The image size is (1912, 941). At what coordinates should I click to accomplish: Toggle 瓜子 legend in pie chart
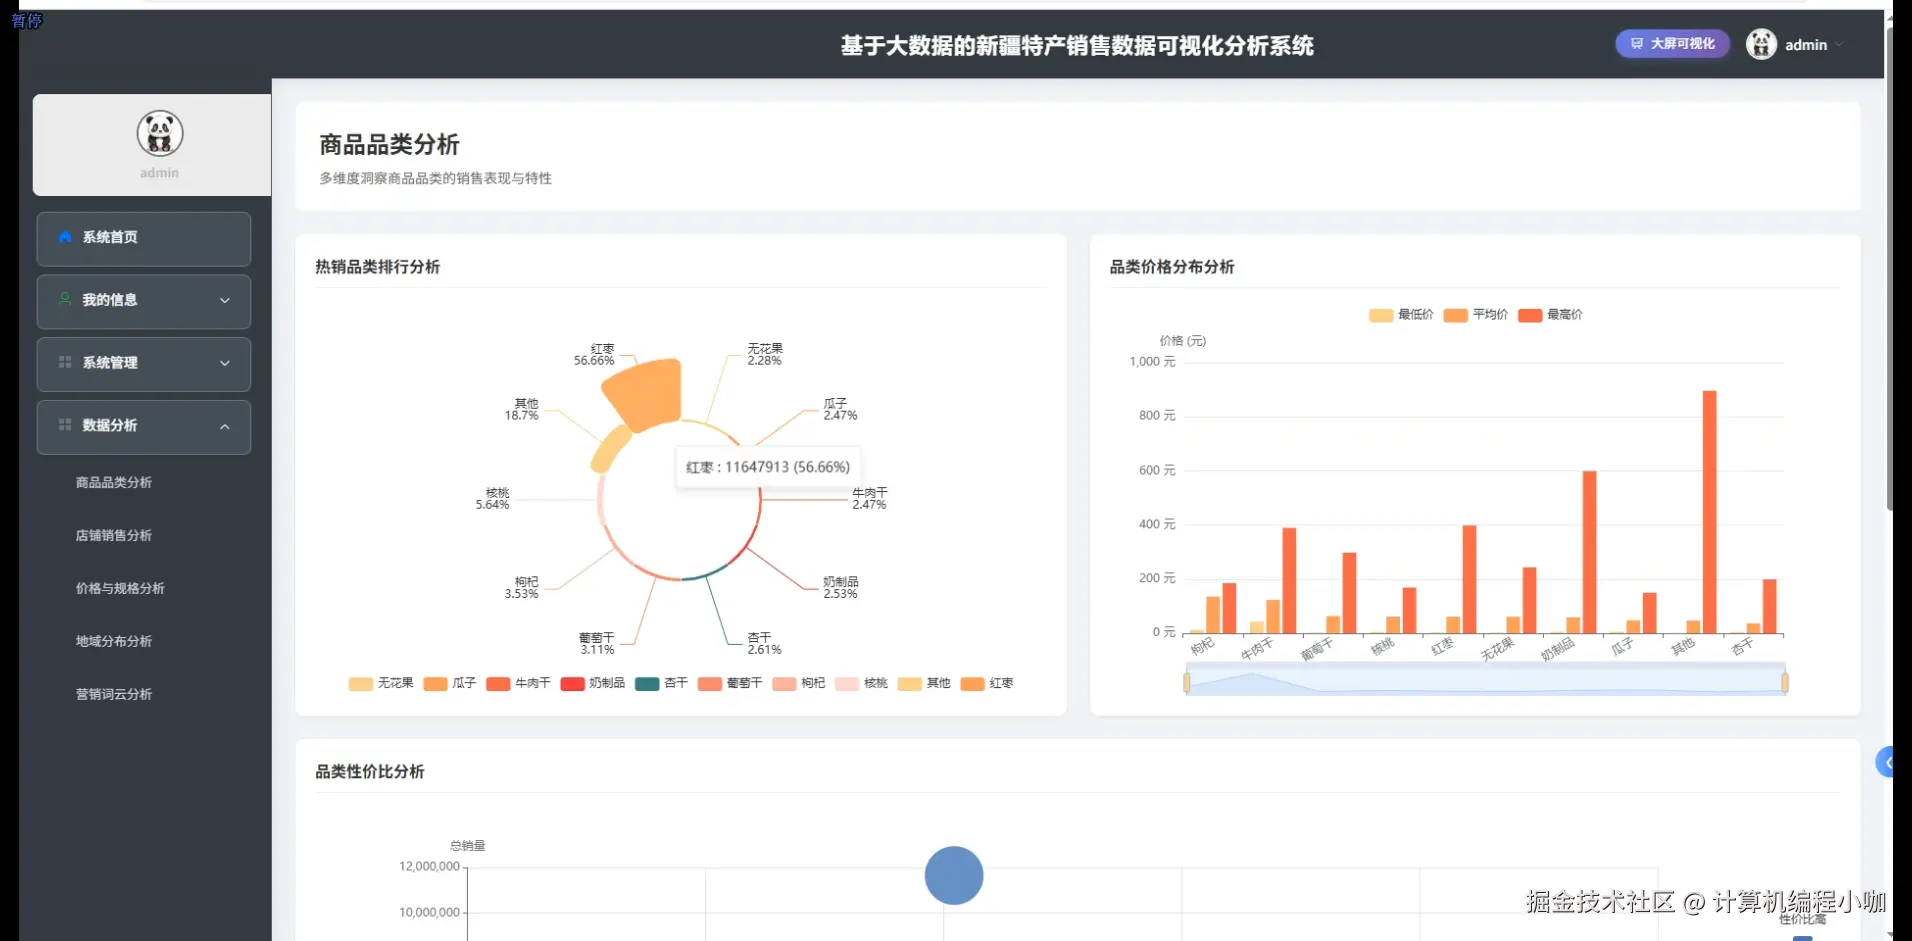click(x=450, y=683)
